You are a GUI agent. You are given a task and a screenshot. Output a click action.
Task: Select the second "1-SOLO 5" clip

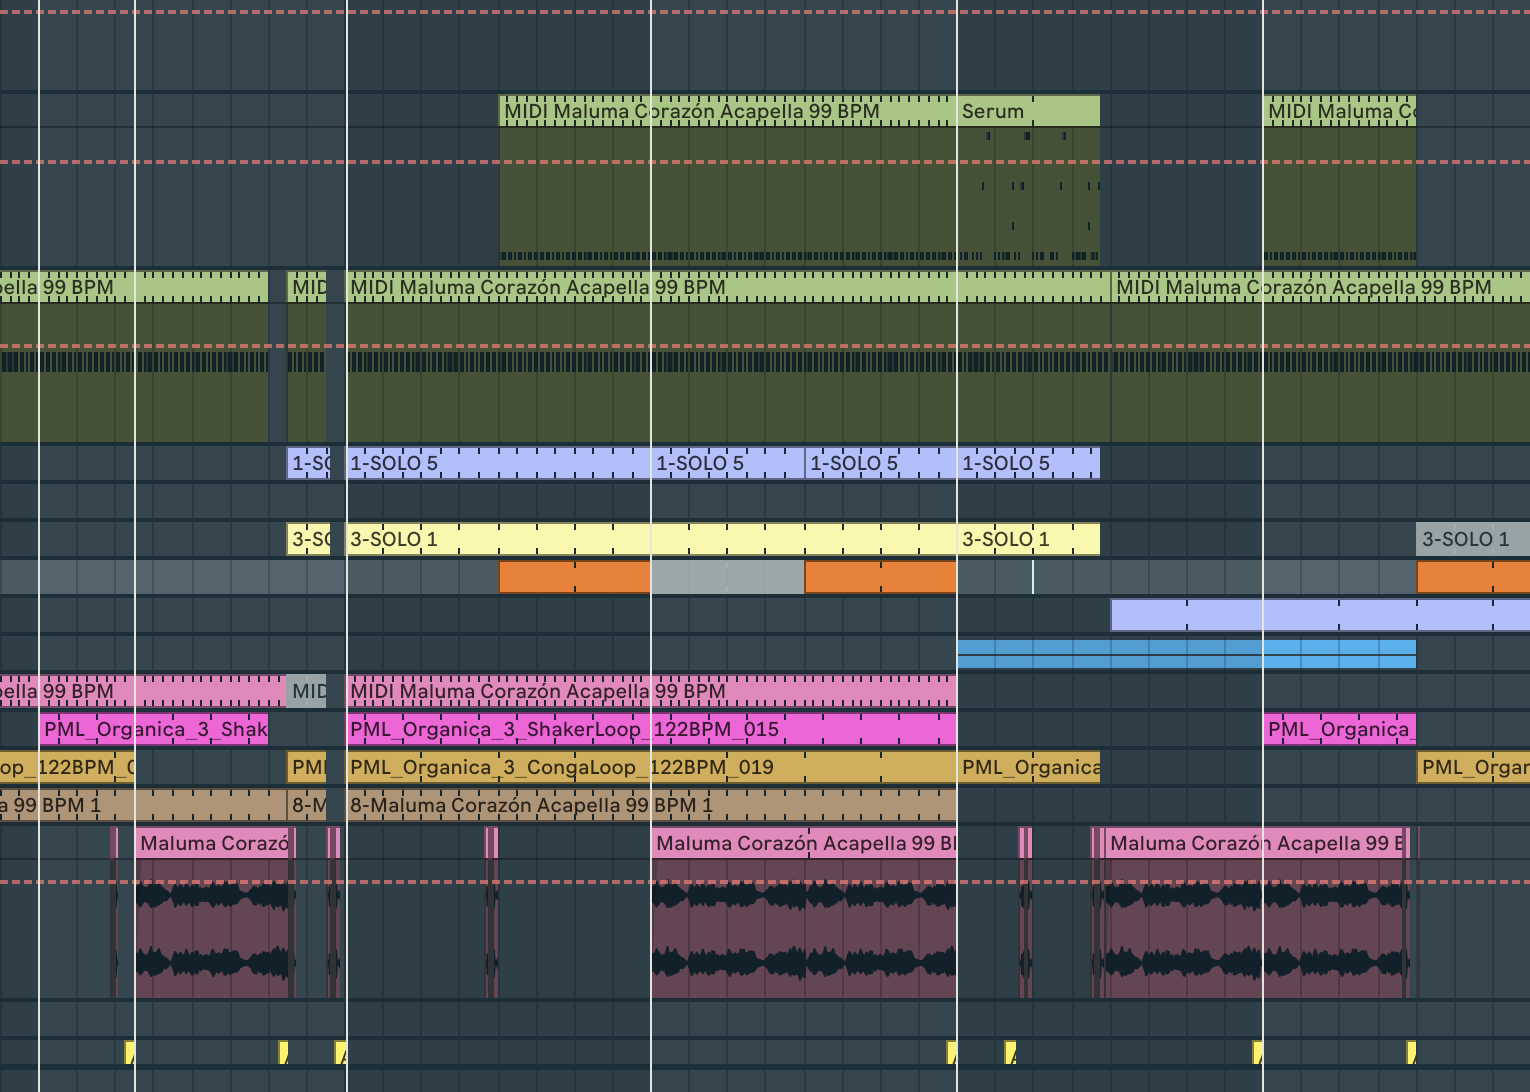728,463
